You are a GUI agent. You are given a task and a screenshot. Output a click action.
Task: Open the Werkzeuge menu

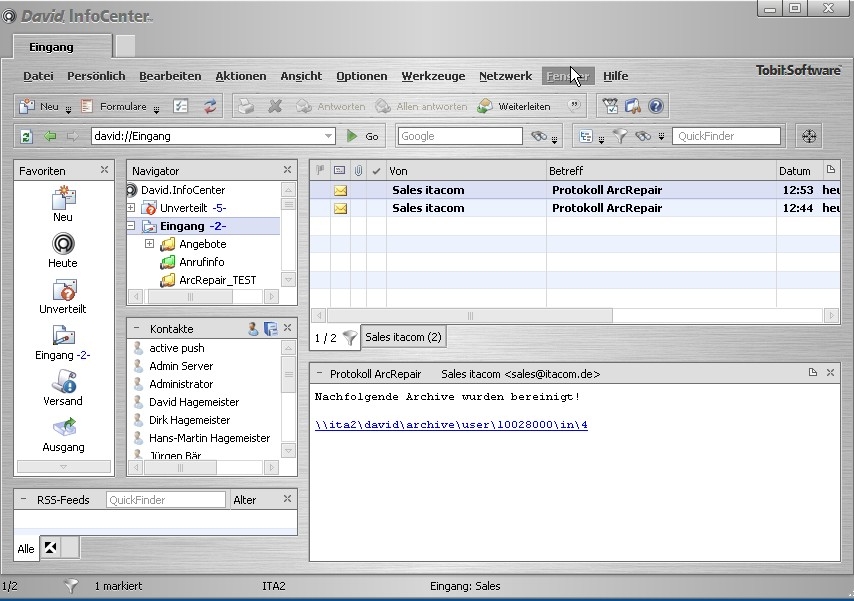[x=434, y=76]
